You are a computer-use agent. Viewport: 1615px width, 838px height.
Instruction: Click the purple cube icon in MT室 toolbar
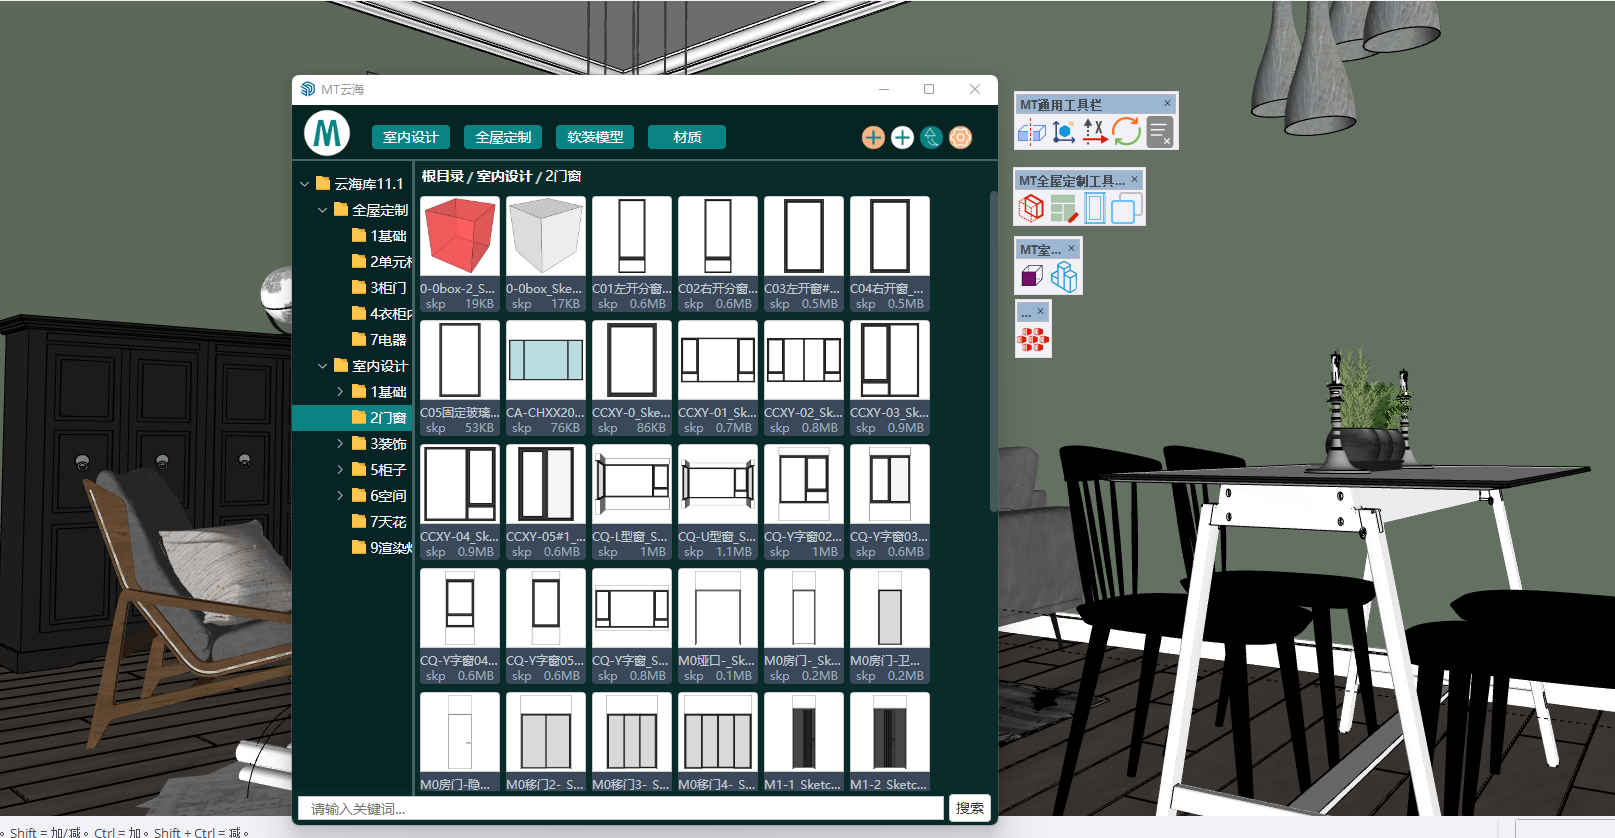coord(1032,276)
